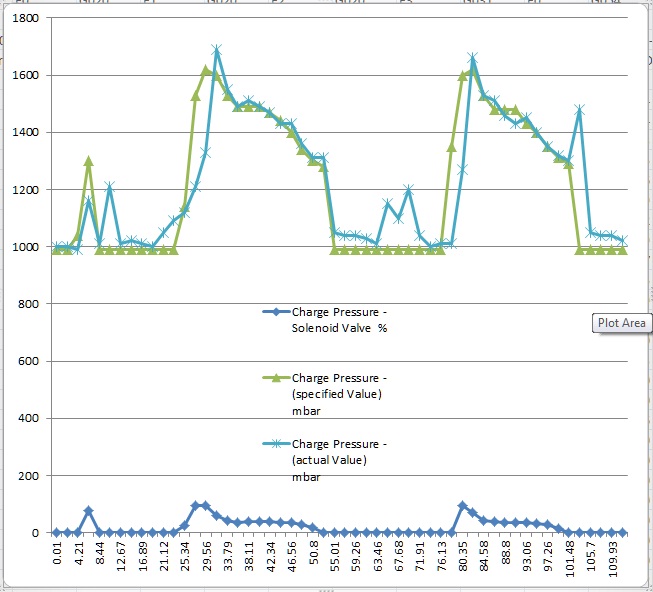Select the 1000 value on the y-axis

pyautogui.click(x=22, y=247)
